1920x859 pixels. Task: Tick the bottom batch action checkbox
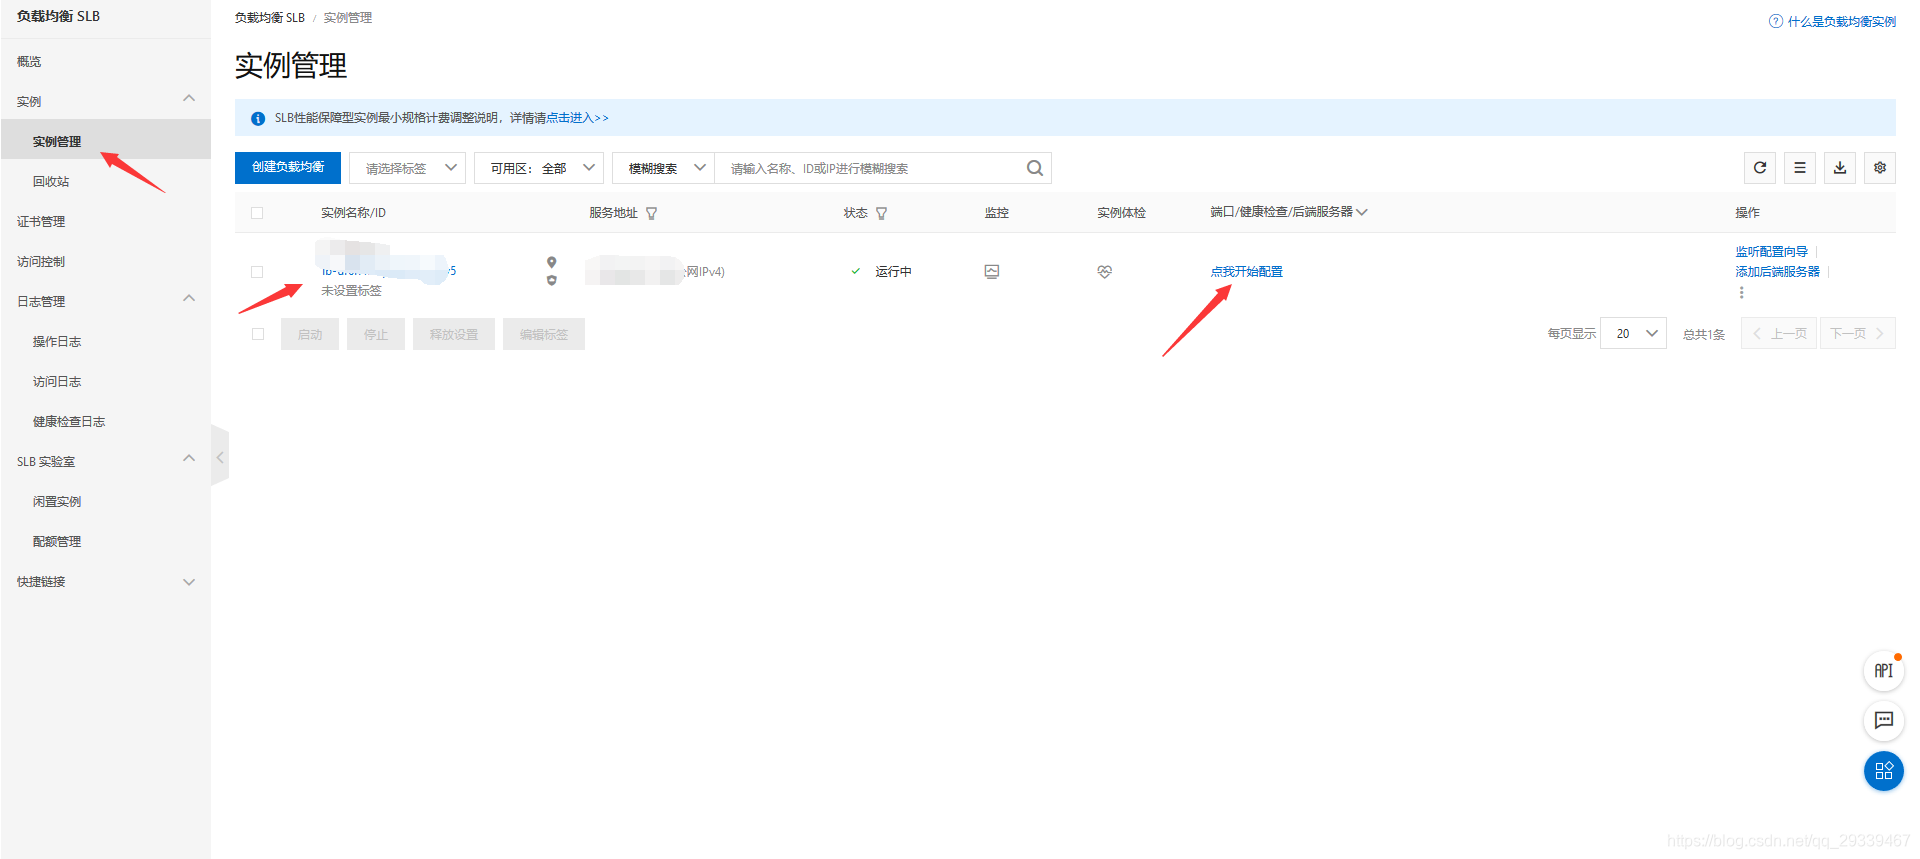coord(258,334)
